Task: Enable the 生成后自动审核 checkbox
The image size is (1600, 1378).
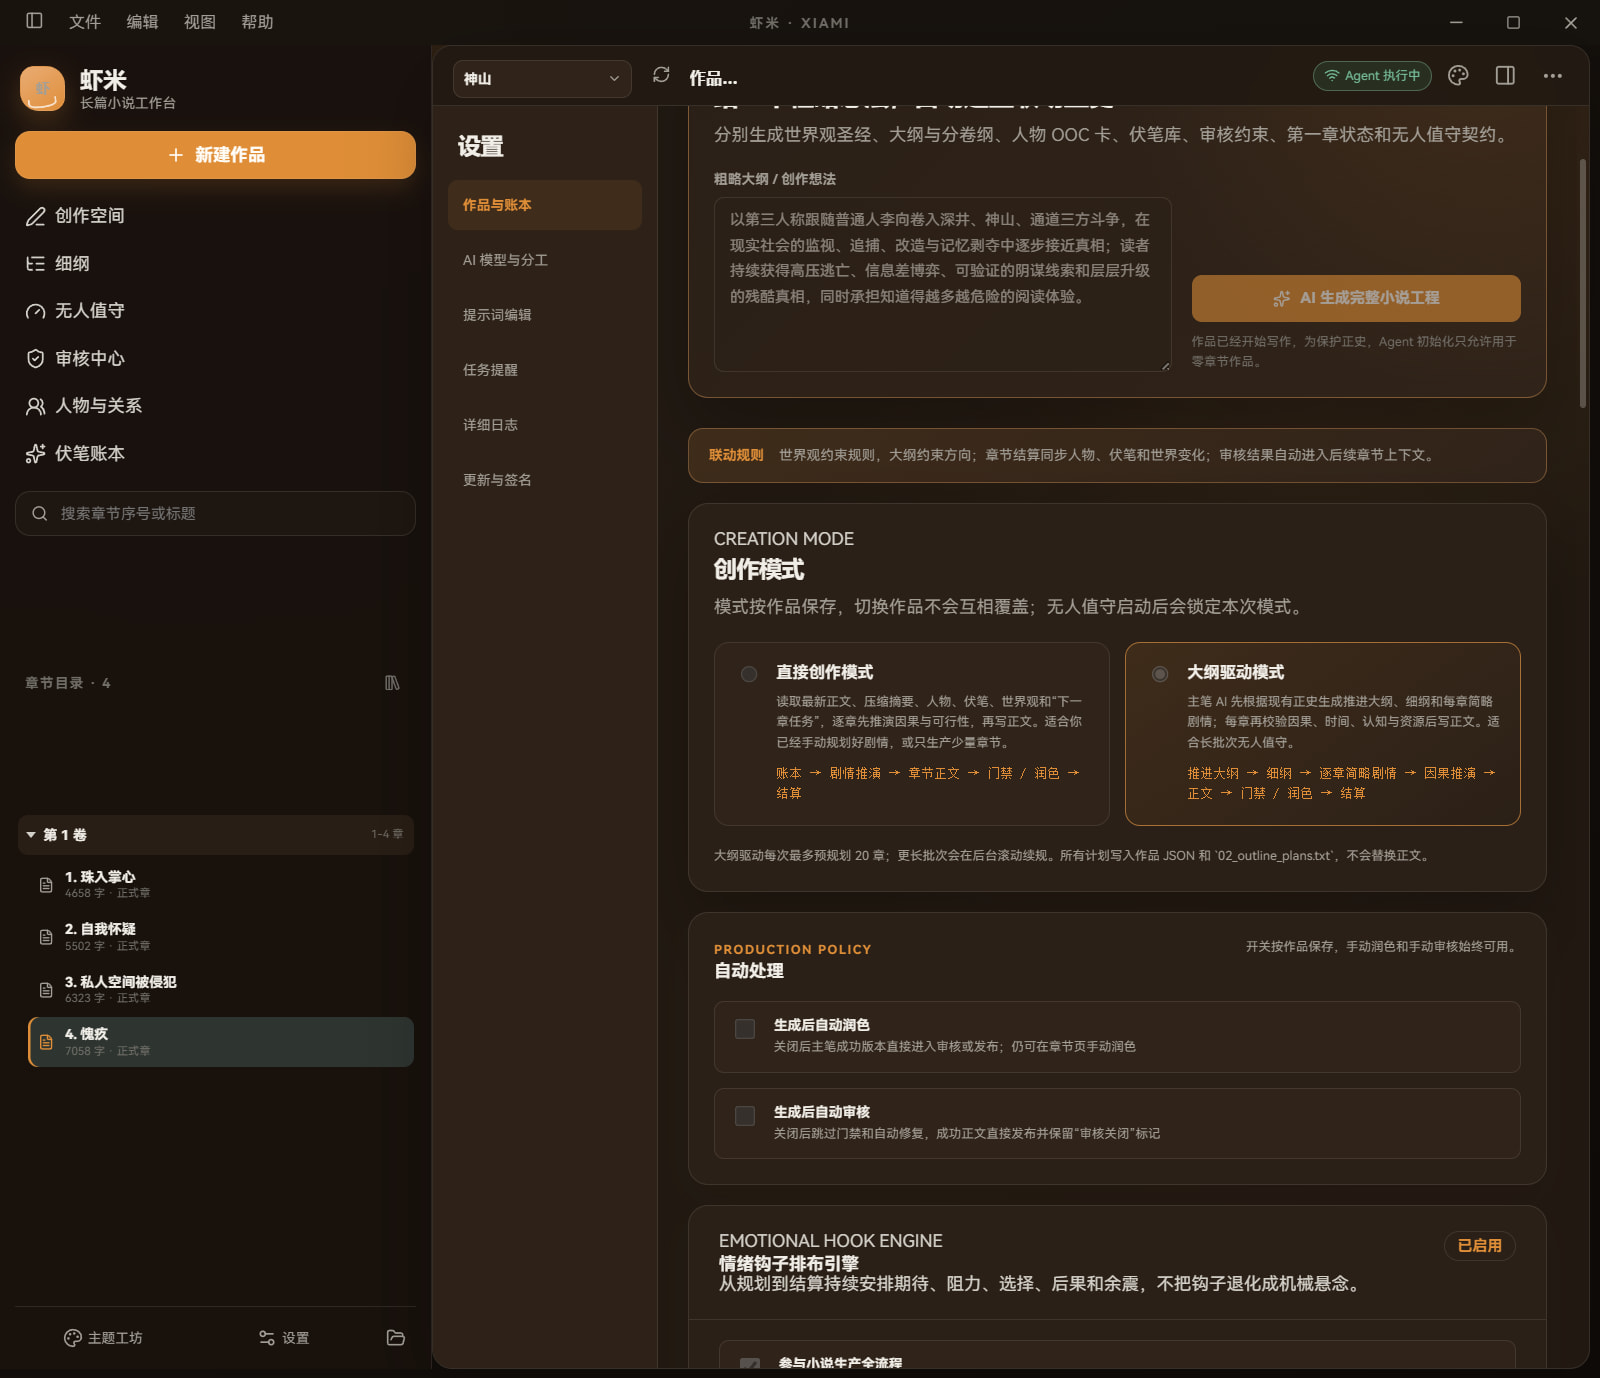Action: [745, 1116]
